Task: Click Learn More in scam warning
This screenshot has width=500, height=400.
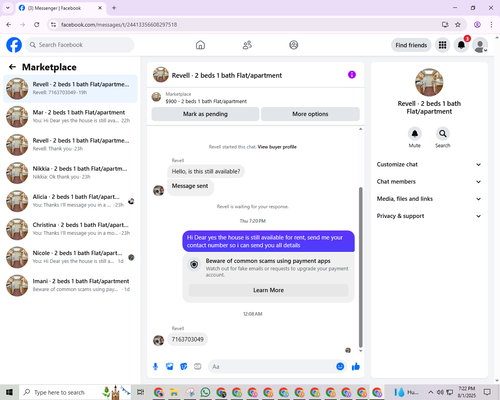Action: pos(268,290)
